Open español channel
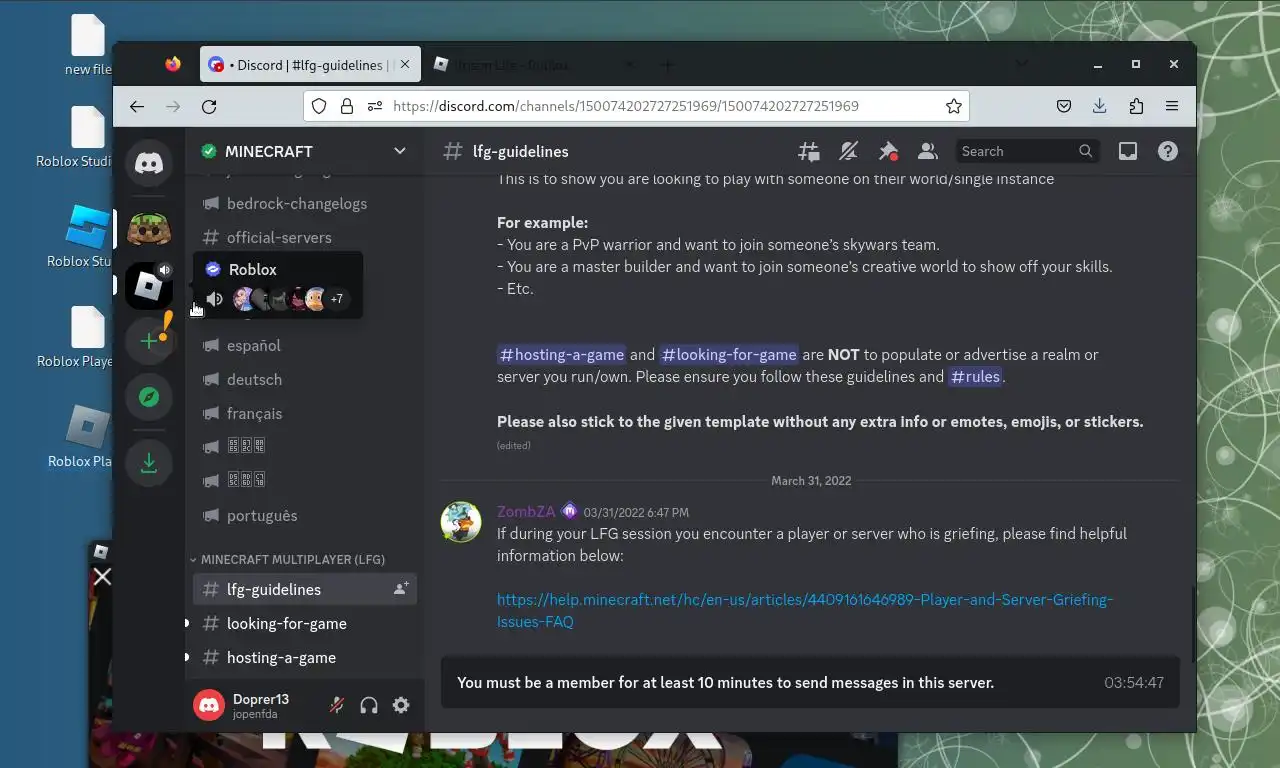Image resolution: width=1280 pixels, height=768 pixels. tap(305, 345)
